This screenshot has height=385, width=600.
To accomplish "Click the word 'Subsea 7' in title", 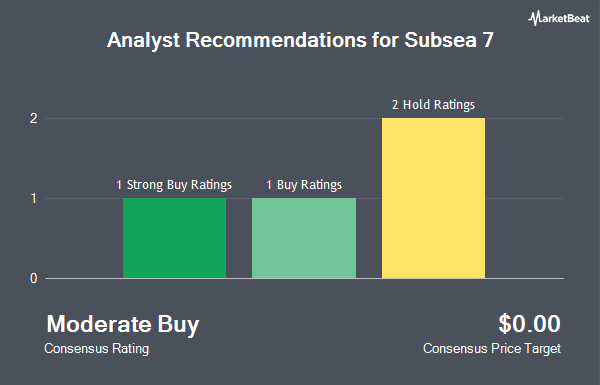I will pos(449,40).
